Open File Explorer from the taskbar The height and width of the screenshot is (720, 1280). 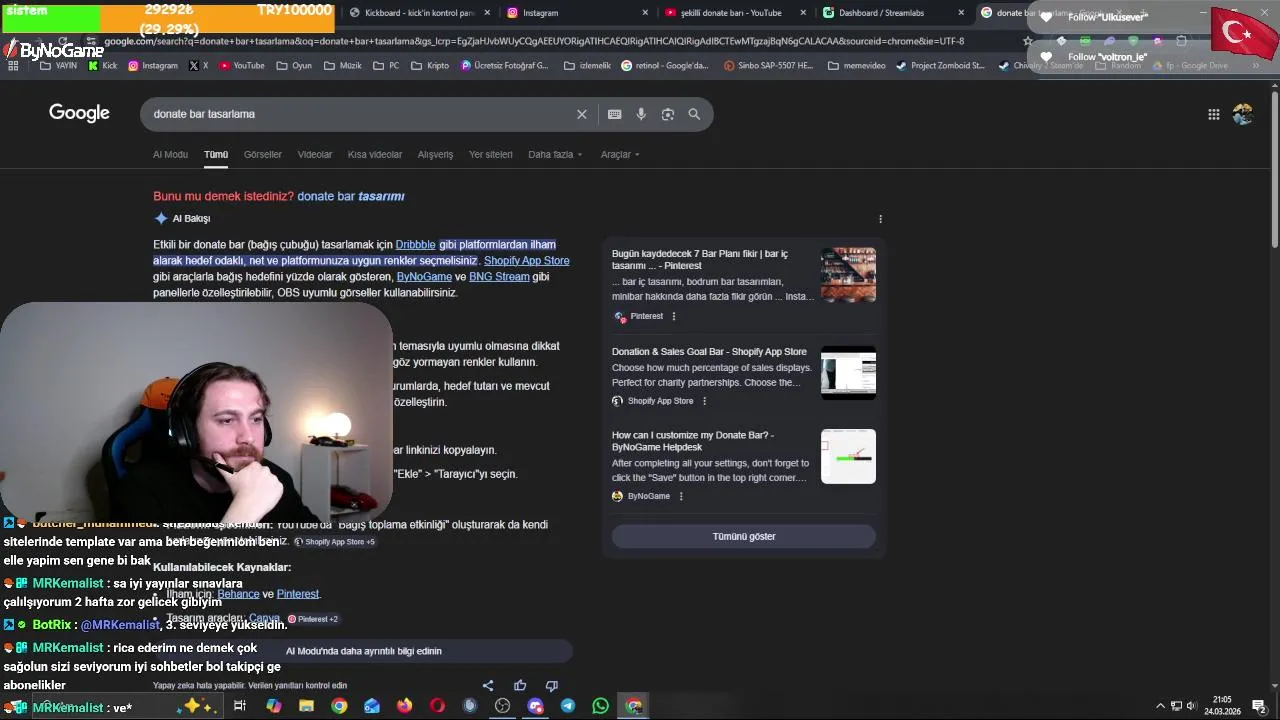pyautogui.click(x=306, y=705)
